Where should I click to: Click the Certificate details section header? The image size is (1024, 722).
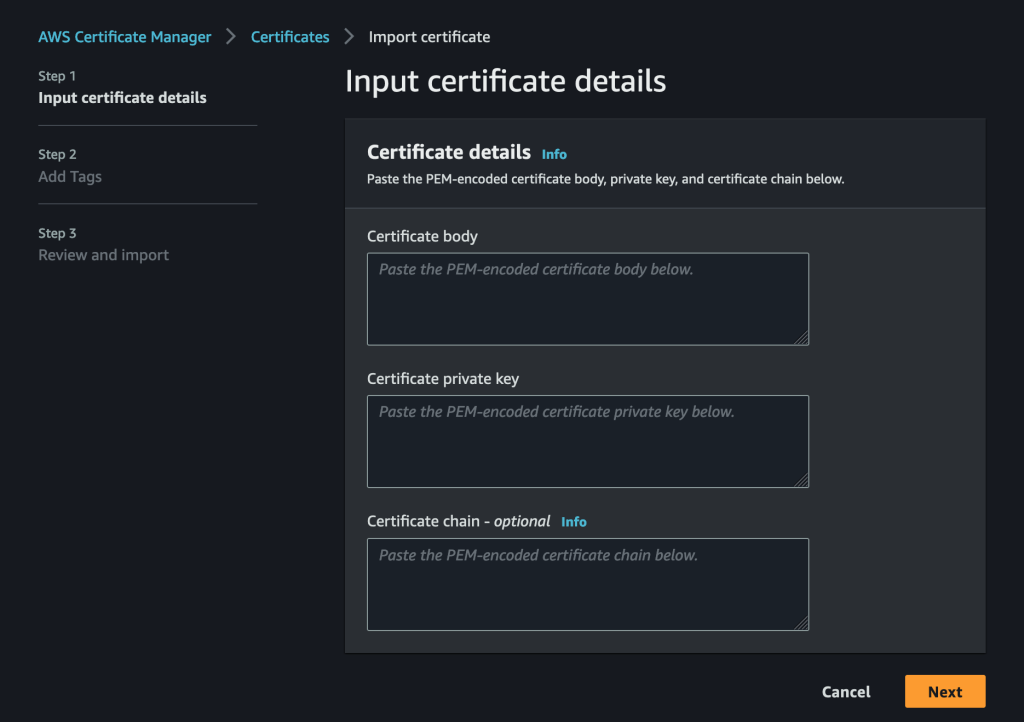[448, 153]
